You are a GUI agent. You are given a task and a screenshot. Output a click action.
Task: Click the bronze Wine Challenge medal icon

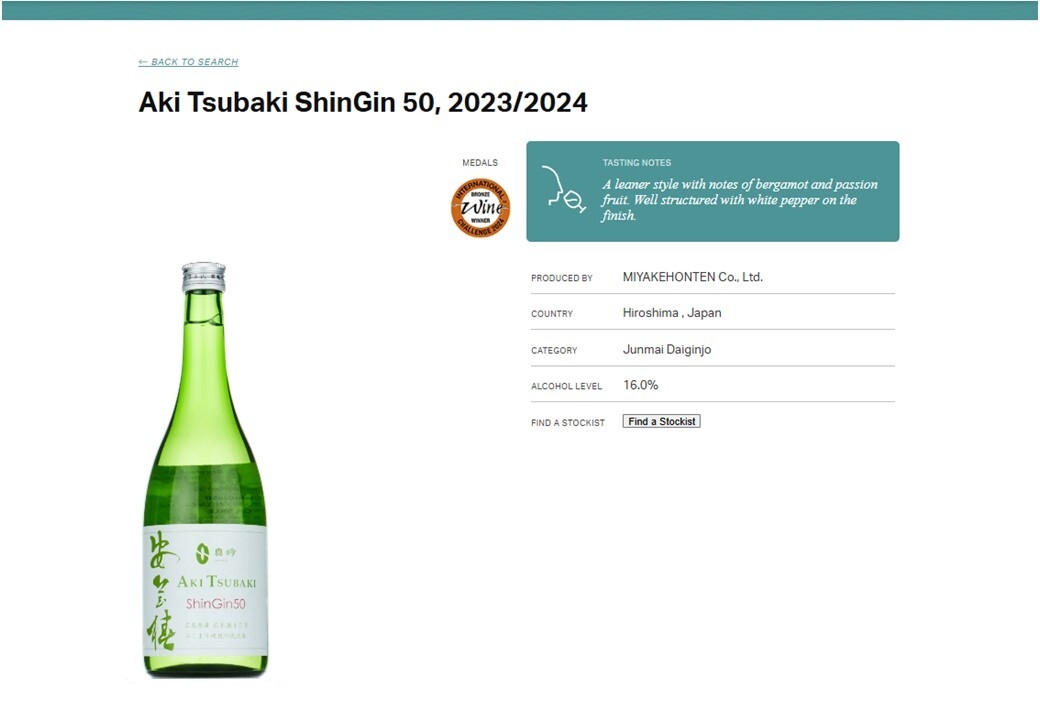(x=480, y=207)
